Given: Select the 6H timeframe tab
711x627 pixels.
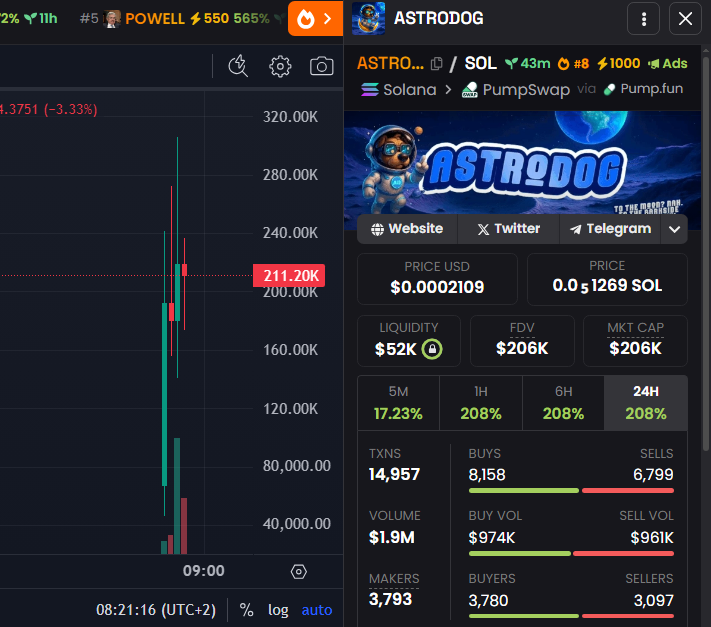Looking at the screenshot, I should coord(563,403).
